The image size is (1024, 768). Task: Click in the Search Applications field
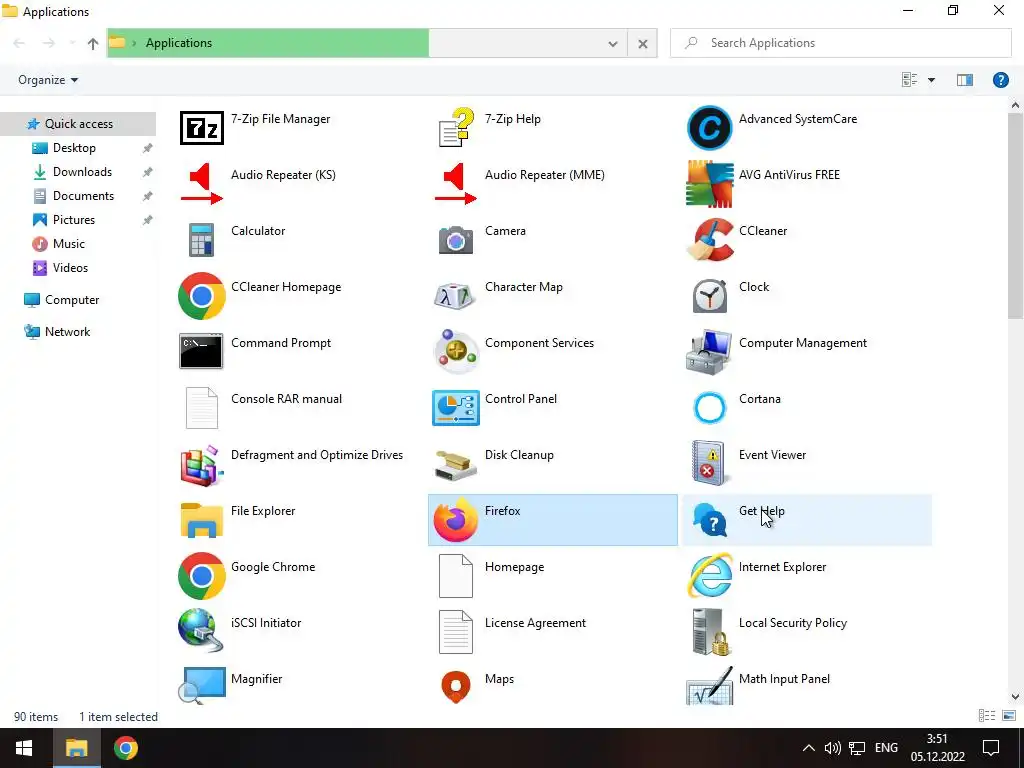click(x=840, y=43)
